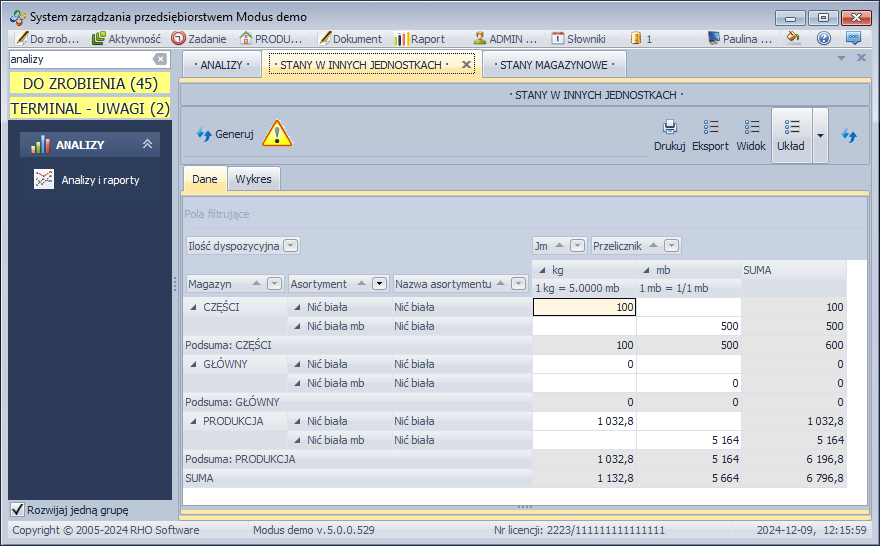Click the Eksport icon
This screenshot has width=880, height=546.
[x=711, y=128]
